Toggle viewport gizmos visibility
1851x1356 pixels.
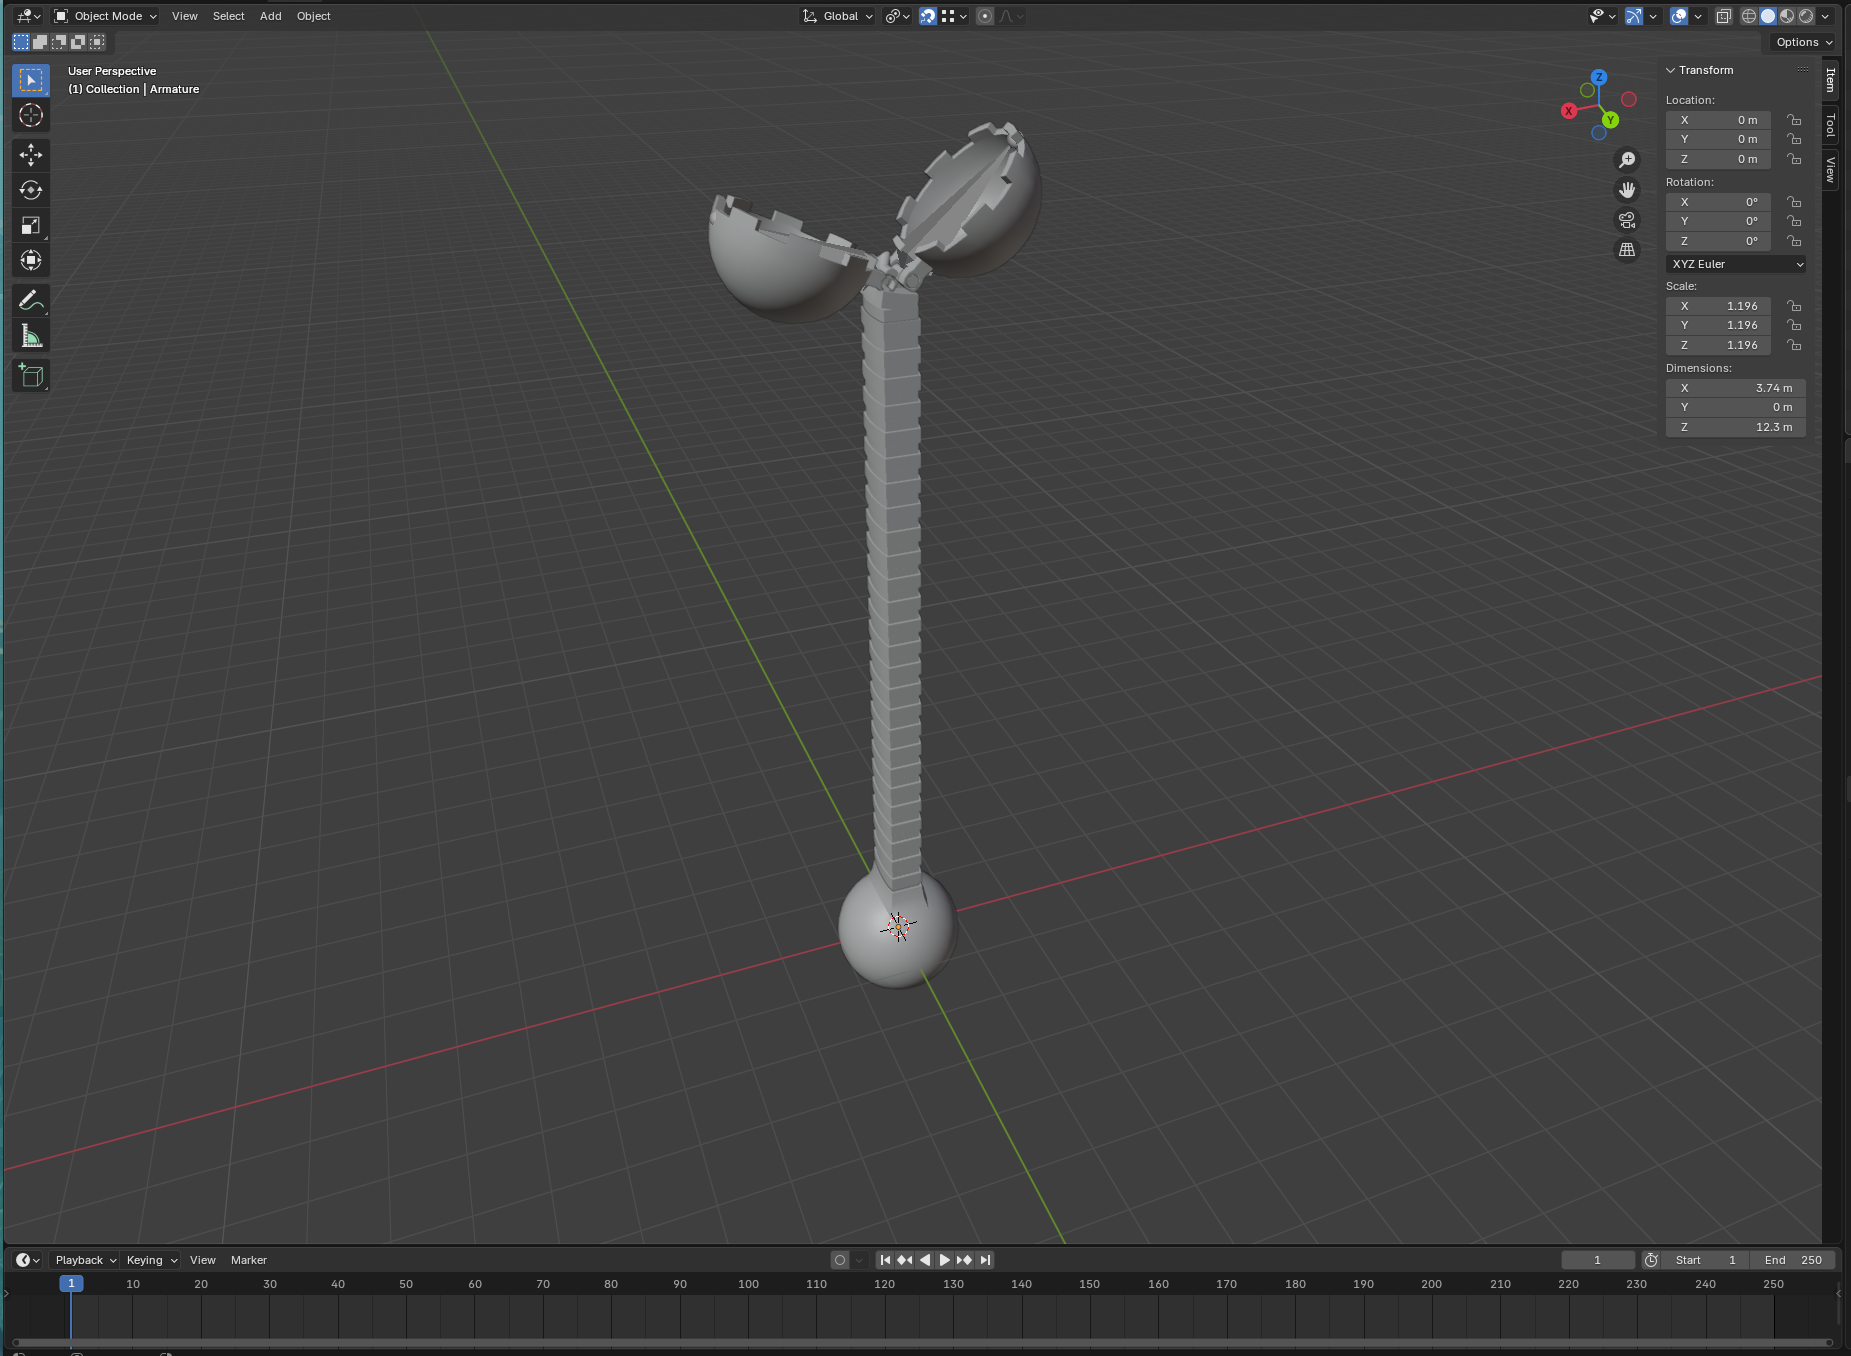pos(1634,16)
